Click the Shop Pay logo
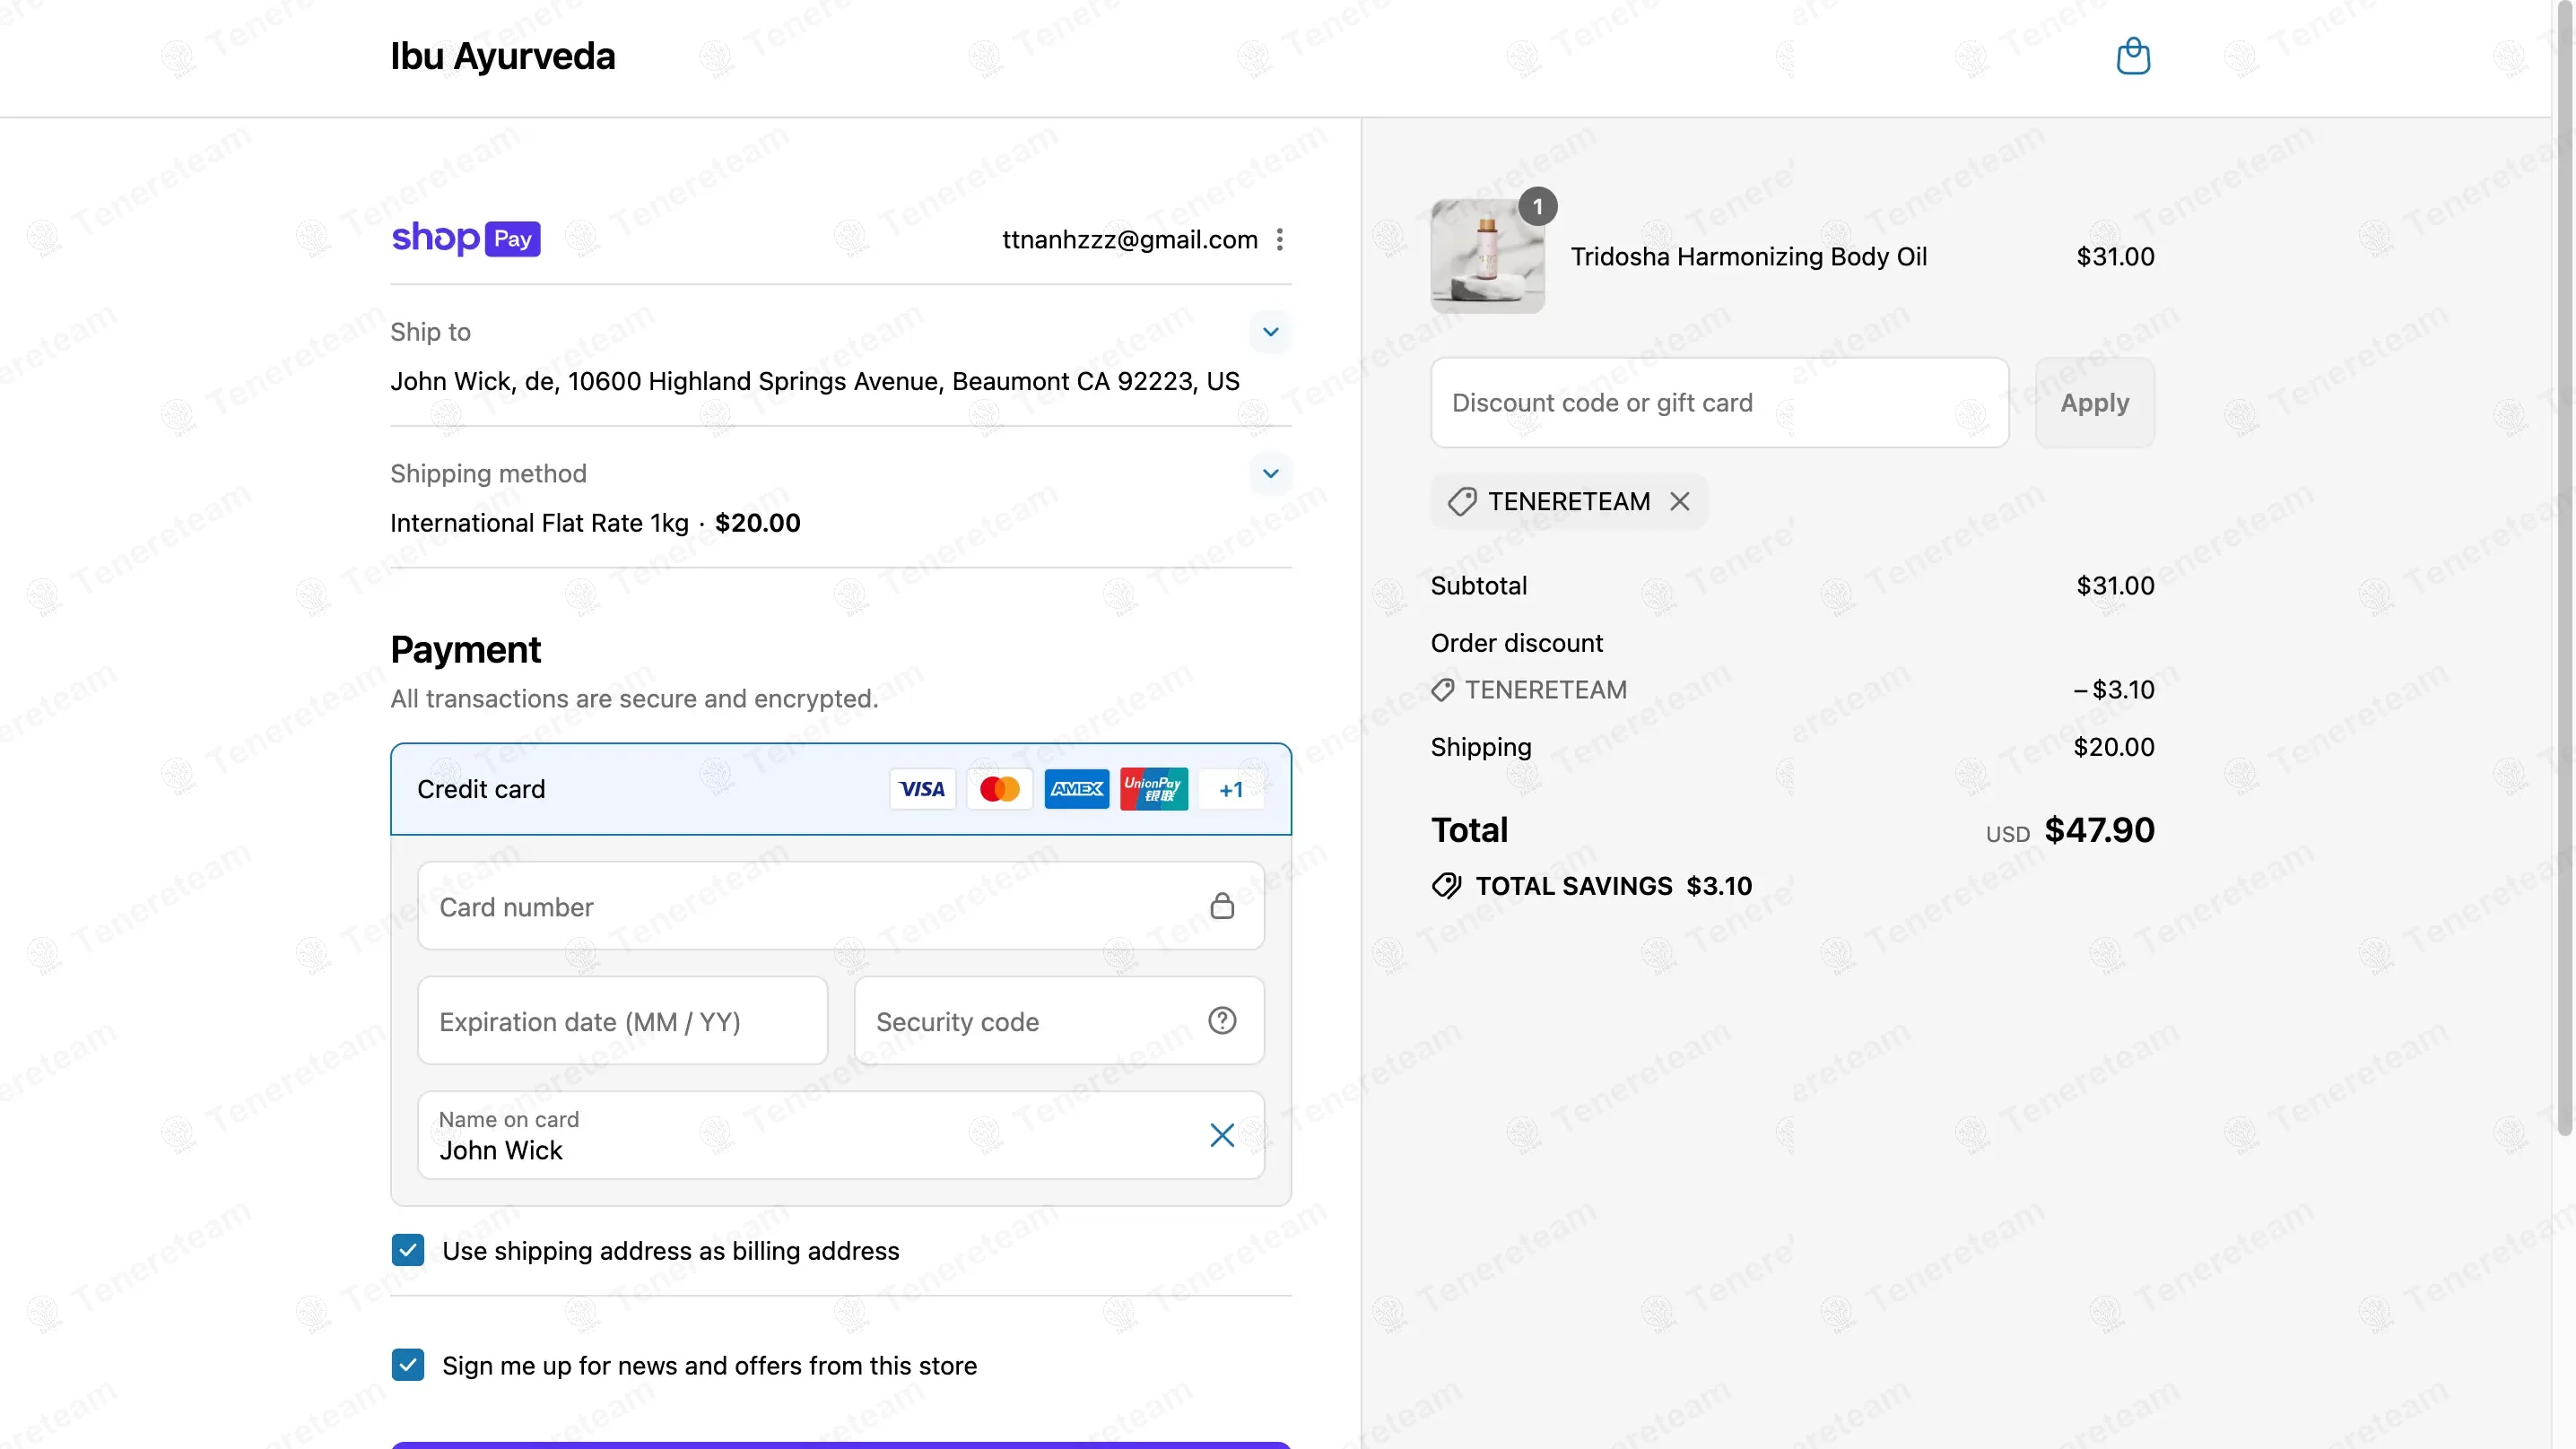 click(x=466, y=239)
